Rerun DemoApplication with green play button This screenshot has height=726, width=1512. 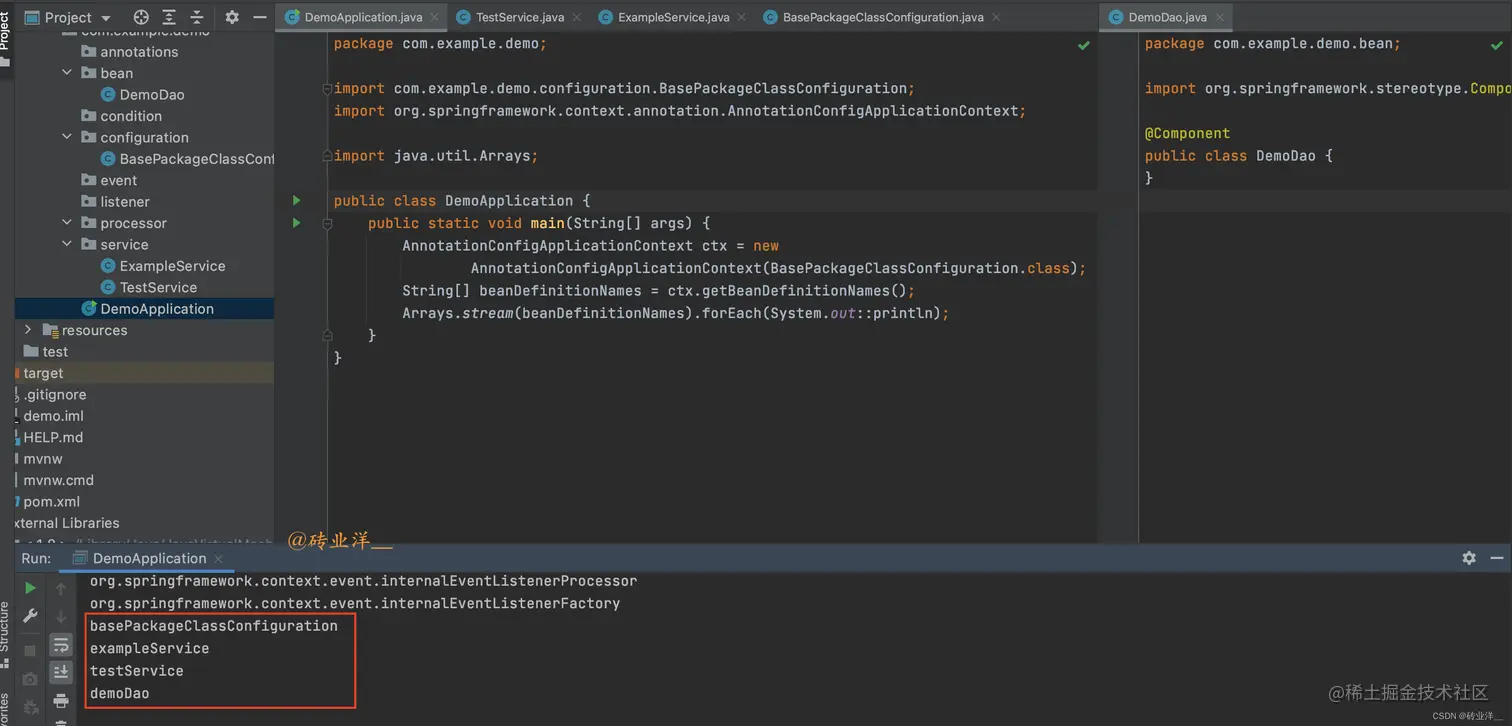point(30,588)
